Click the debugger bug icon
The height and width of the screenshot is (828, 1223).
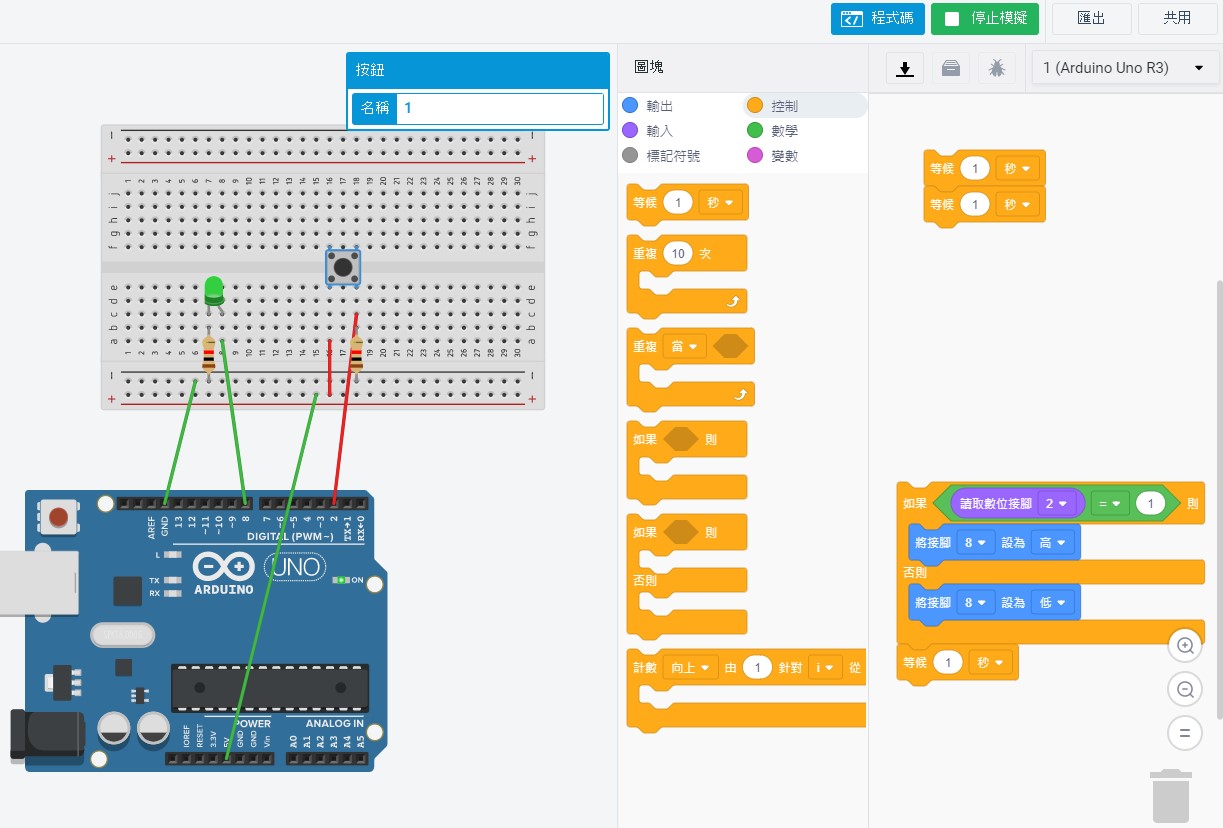point(997,68)
